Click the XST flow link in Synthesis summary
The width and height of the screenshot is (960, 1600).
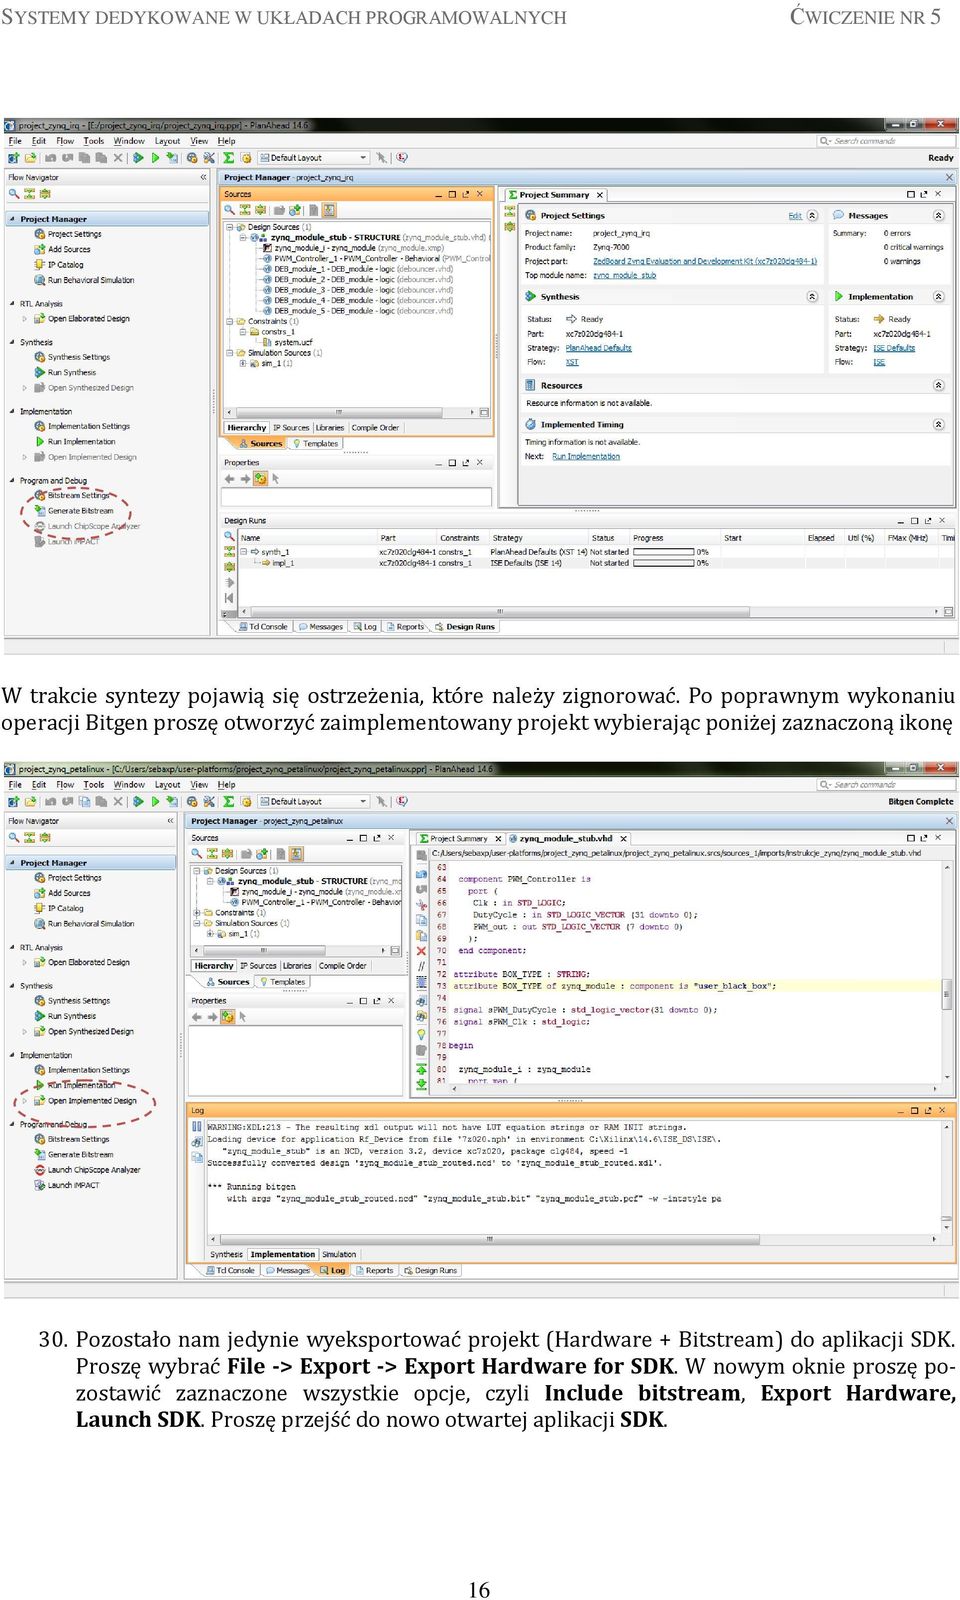click(x=572, y=362)
